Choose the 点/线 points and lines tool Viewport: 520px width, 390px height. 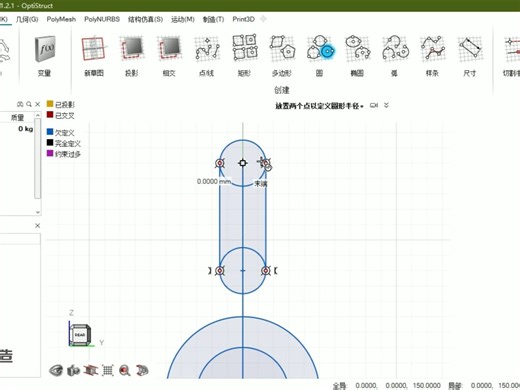point(207,56)
